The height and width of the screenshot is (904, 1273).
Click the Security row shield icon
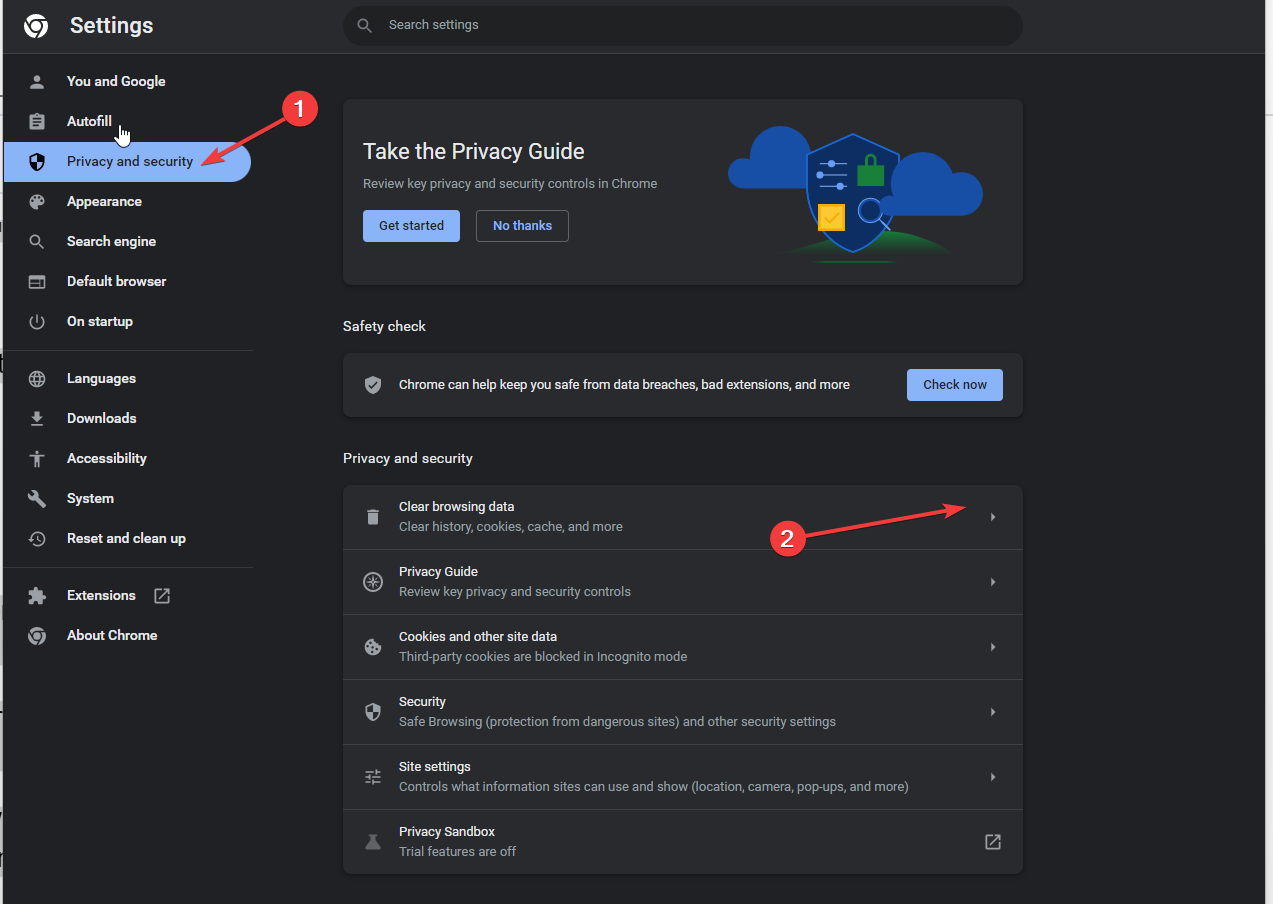click(373, 712)
